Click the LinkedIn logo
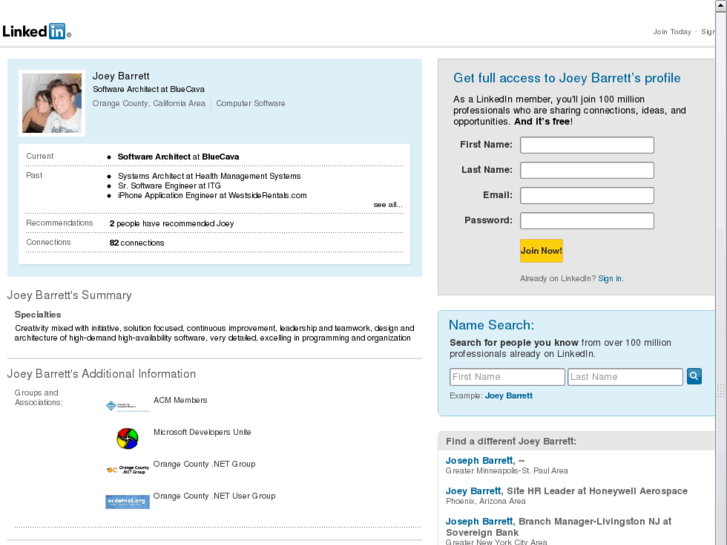This screenshot has height=545, width=727. (36, 32)
